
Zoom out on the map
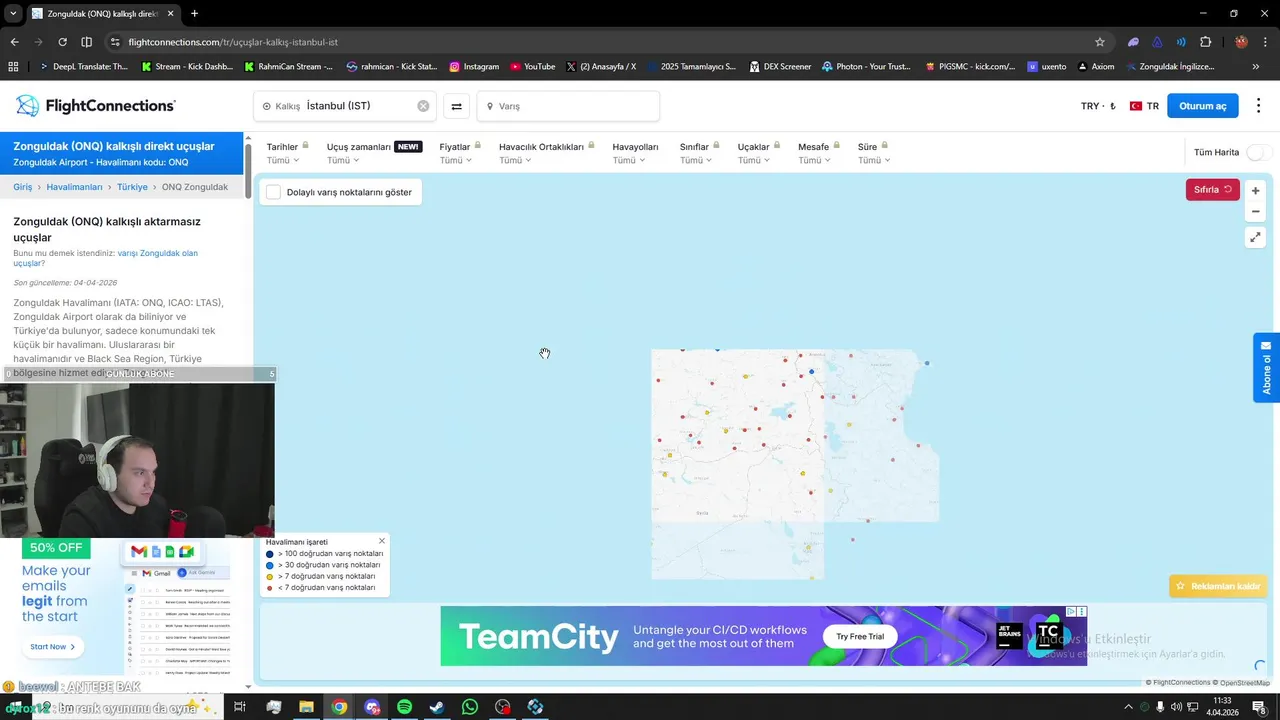tap(1255, 211)
